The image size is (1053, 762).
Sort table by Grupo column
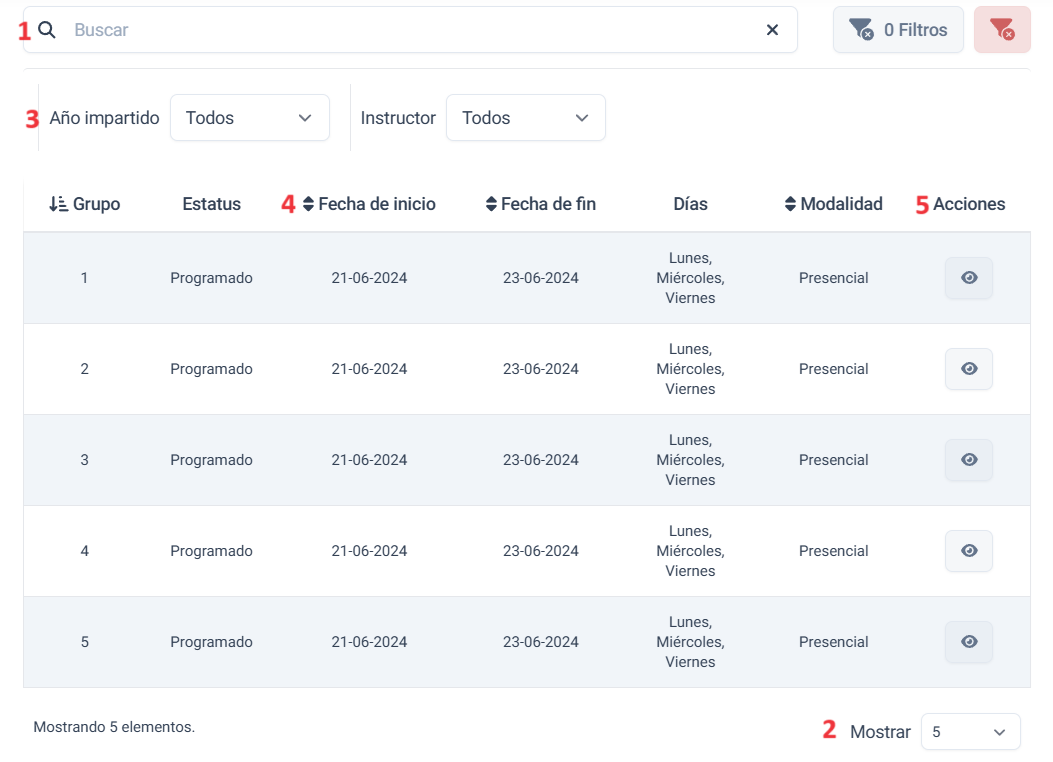pyautogui.click(x=85, y=204)
